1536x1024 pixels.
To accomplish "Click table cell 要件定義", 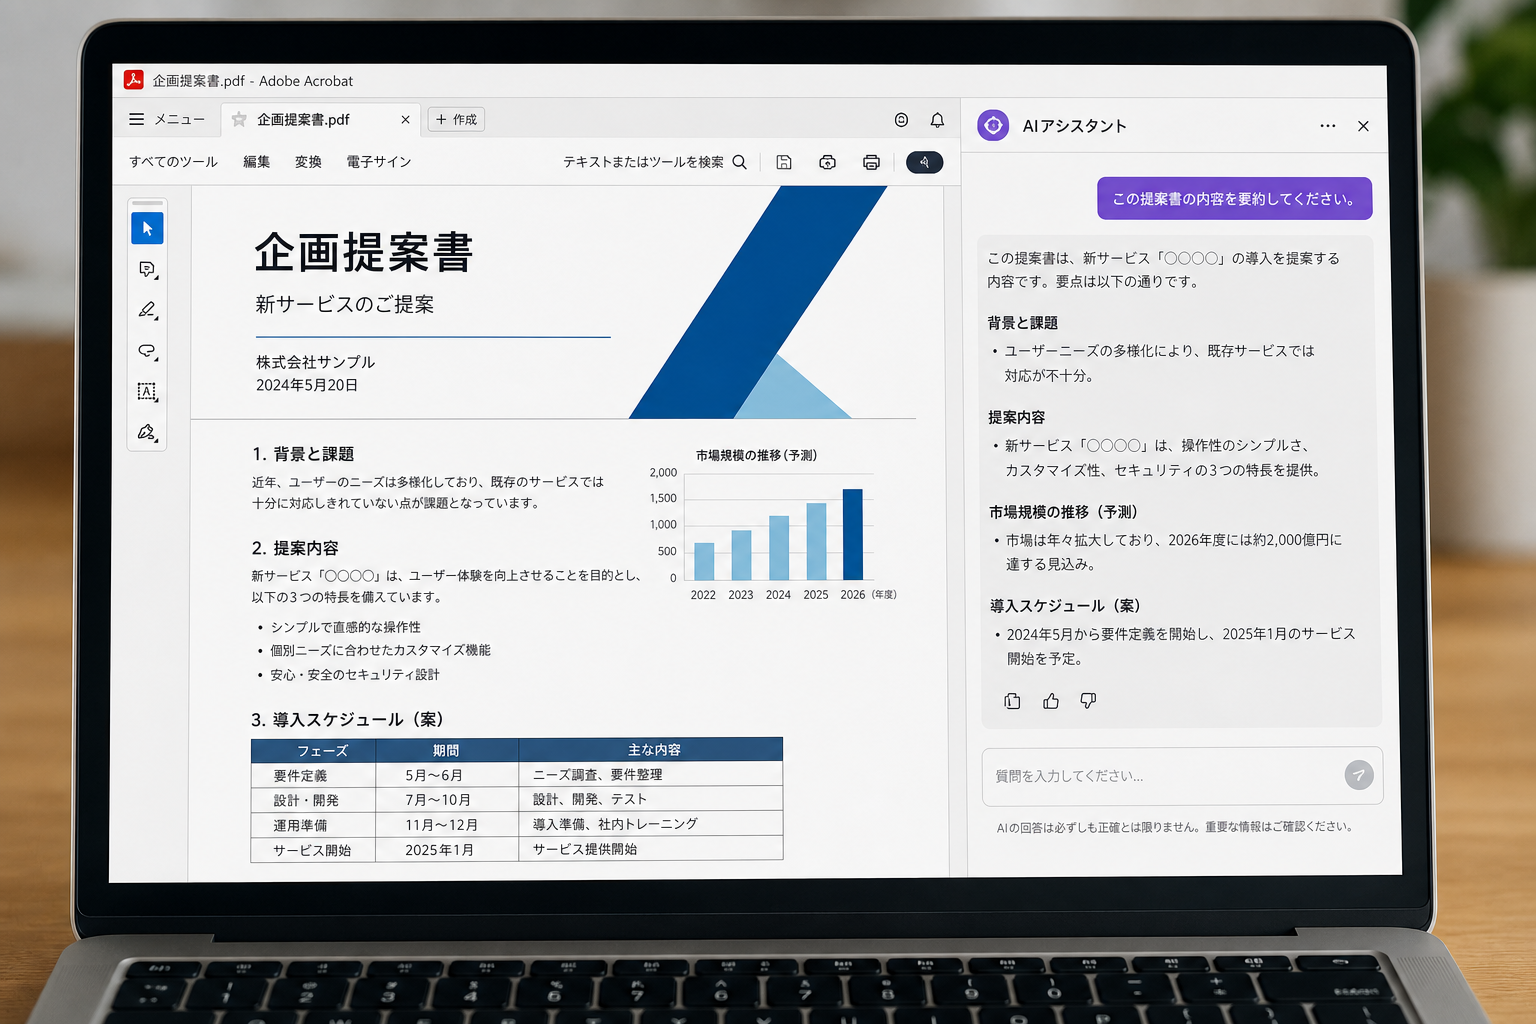I will (300, 776).
